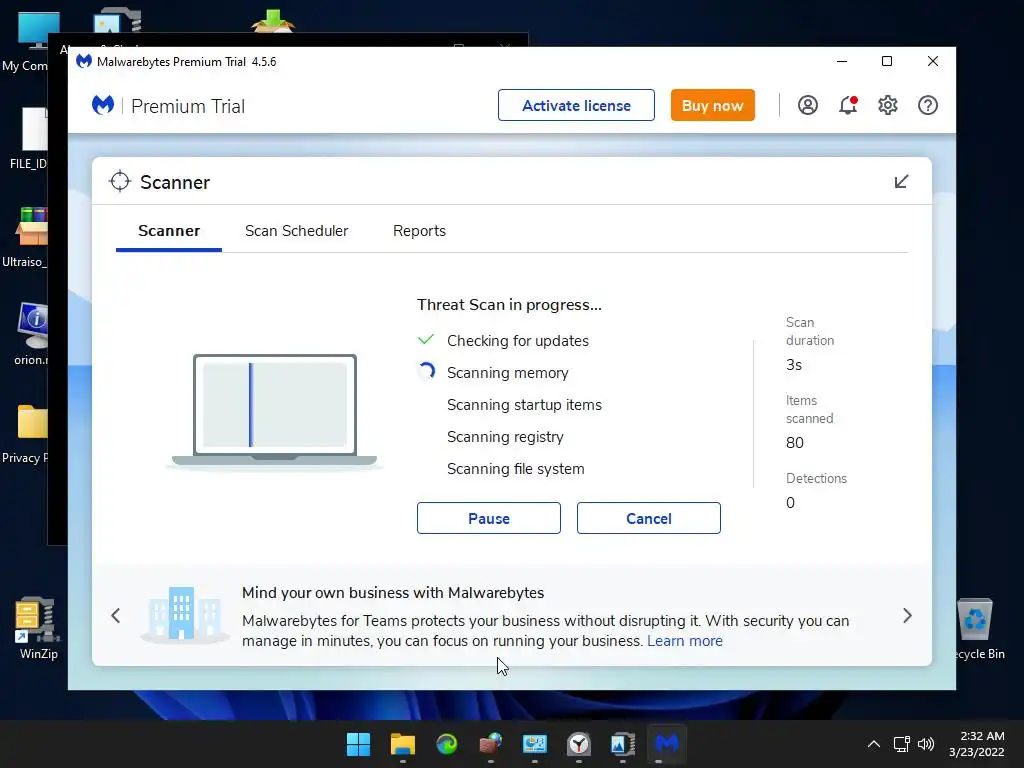The height and width of the screenshot is (768, 1024).
Task: Open the clock app on the taskbar
Action: pos(579,744)
